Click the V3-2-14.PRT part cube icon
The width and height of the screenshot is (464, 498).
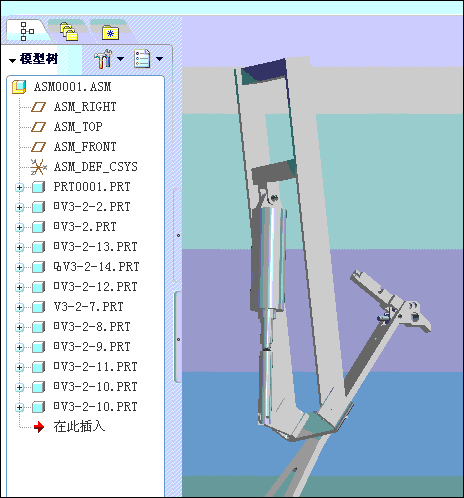coord(38,267)
